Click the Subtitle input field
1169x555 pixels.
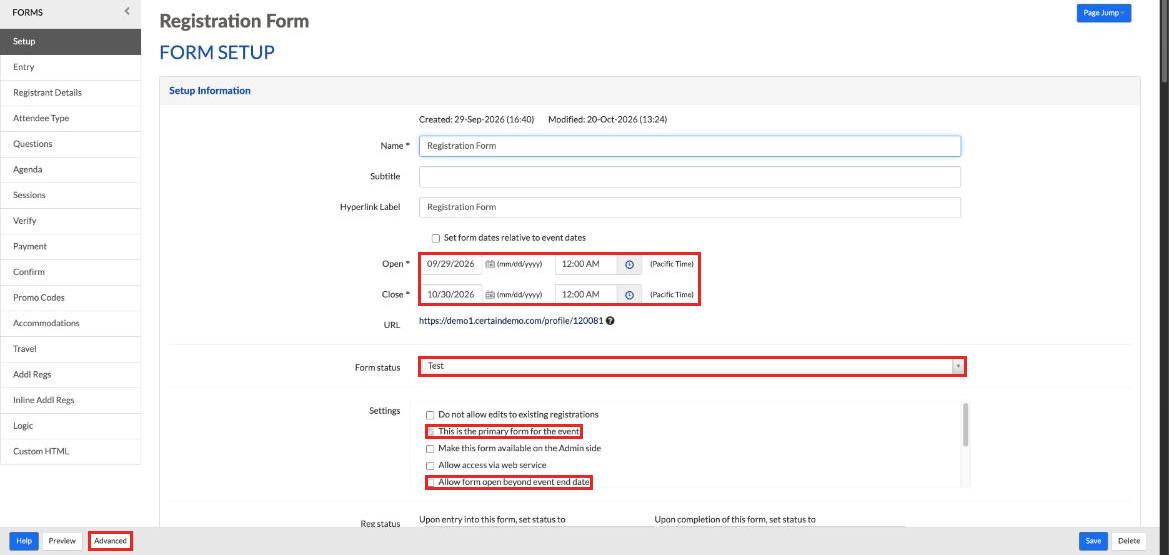pos(690,177)
